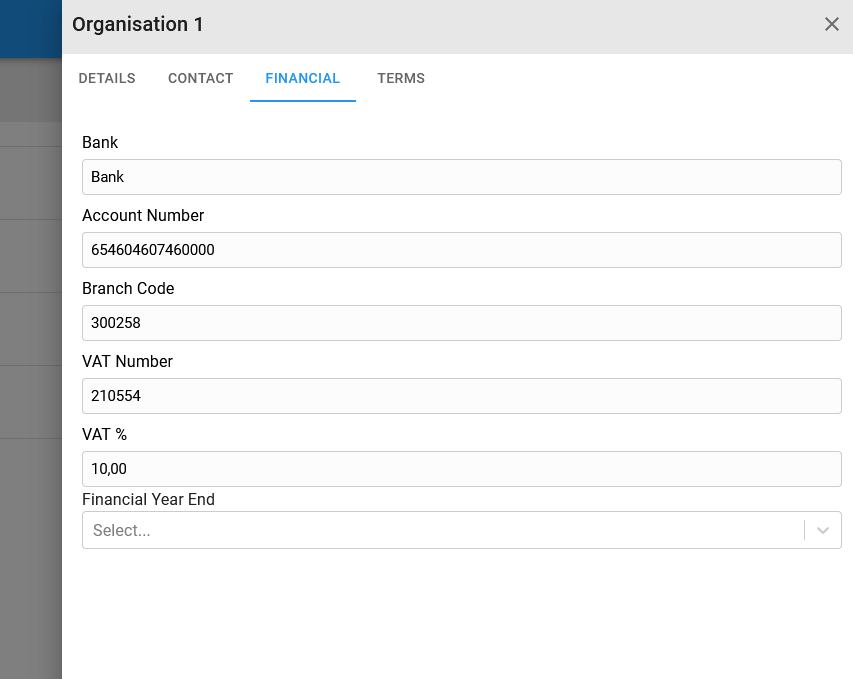Click the Financial Year End label
The width and height of the screenshot is (853, 679).
(149, 499)
